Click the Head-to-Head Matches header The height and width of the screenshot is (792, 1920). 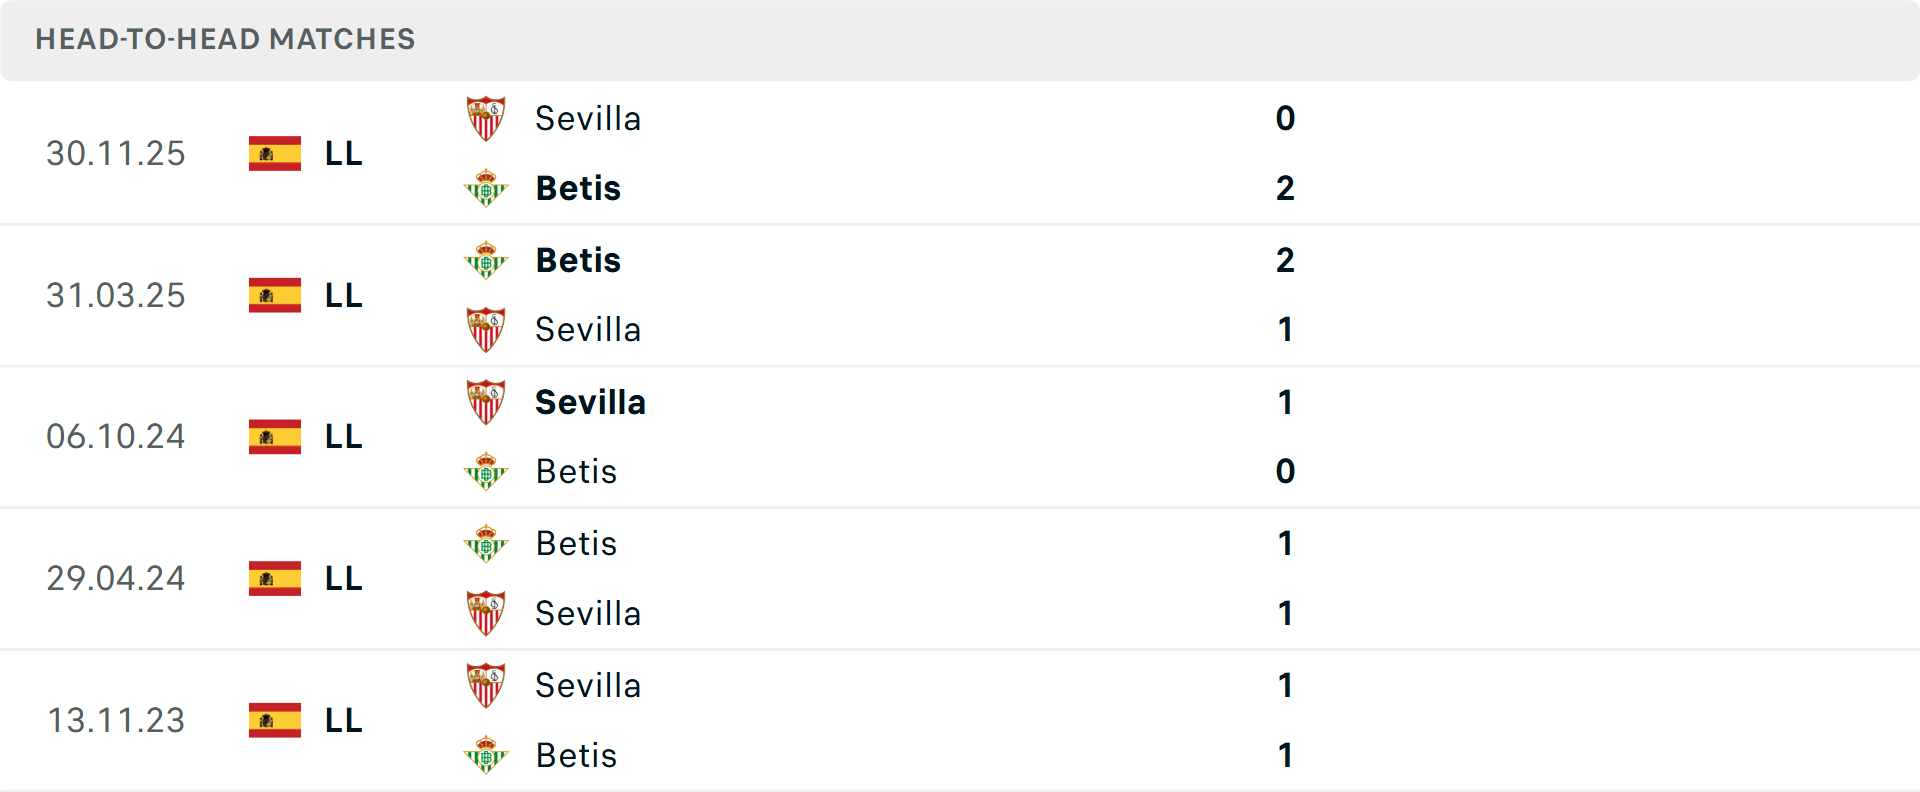coord(225,39)
